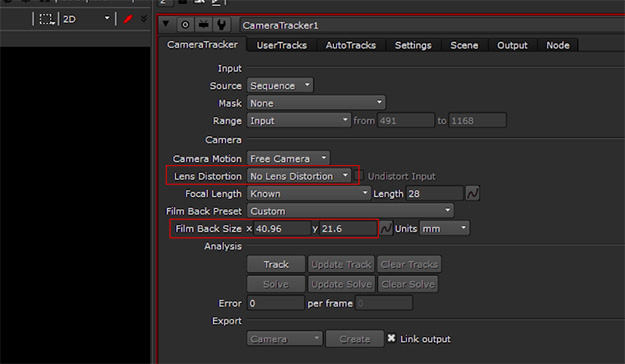Screen dimensions: 625x364
Task: Expand the double chevron viewer overflow
Action: [x=144, y=19]
